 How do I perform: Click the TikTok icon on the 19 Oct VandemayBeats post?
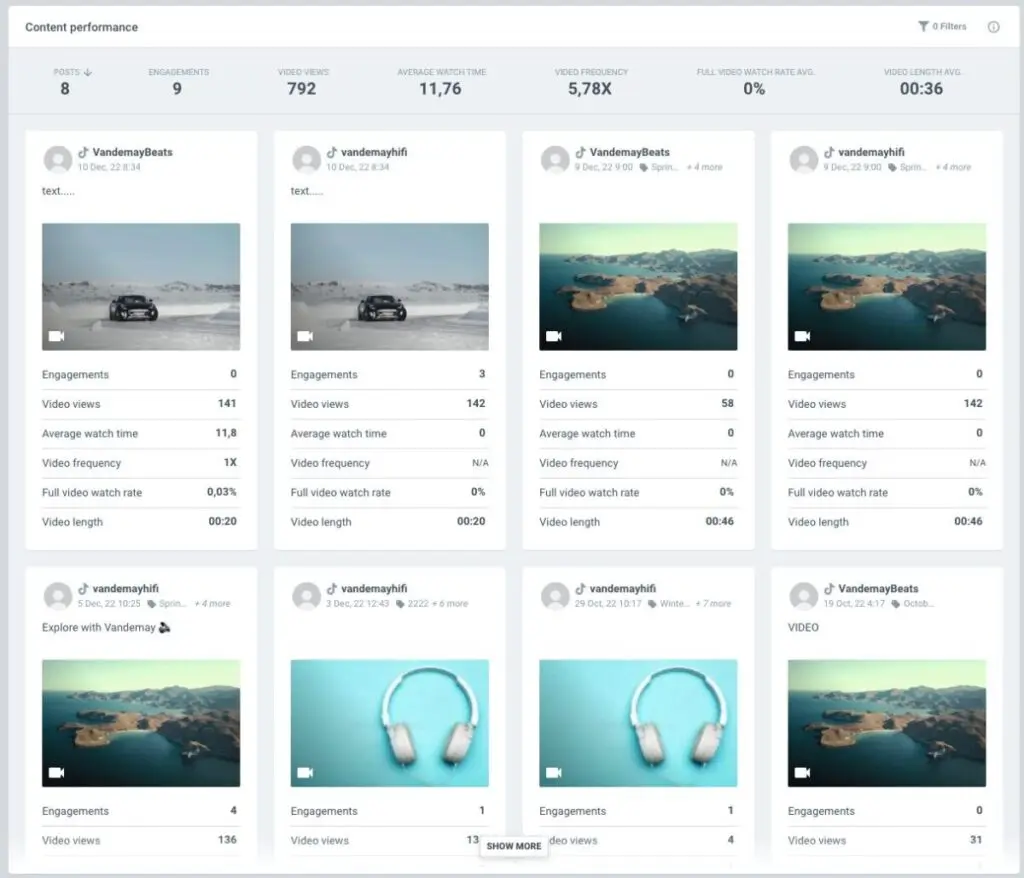(x=828, y=589)
